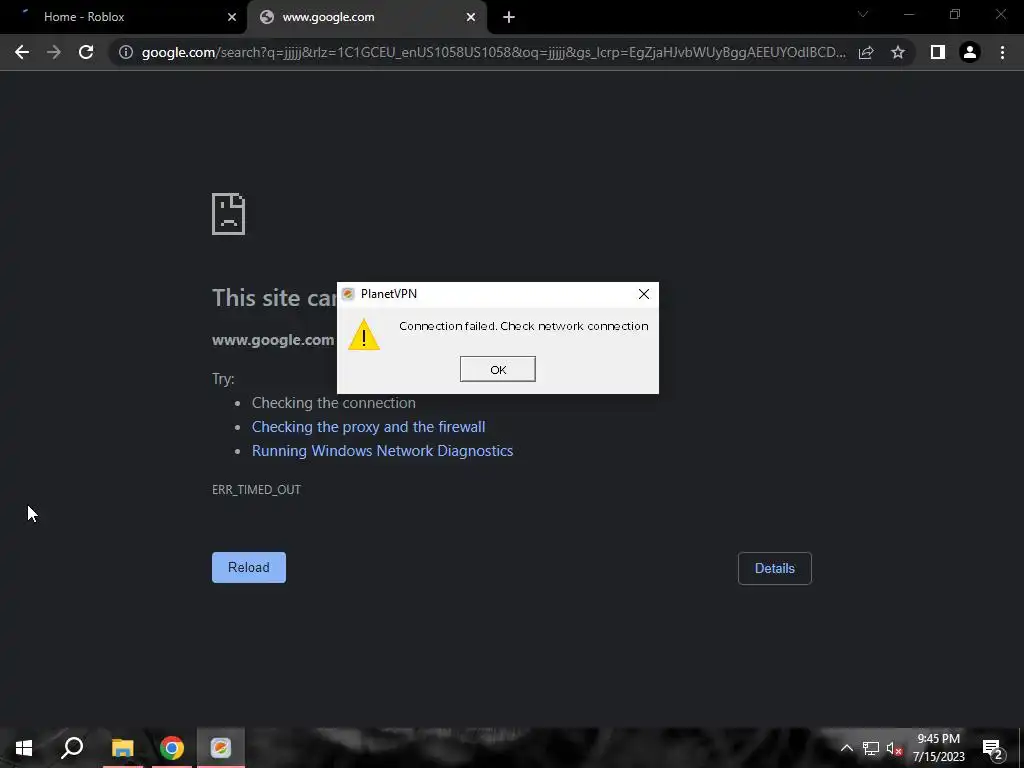
Task: Click the browser forward arrow
Action: click(54, 52)
